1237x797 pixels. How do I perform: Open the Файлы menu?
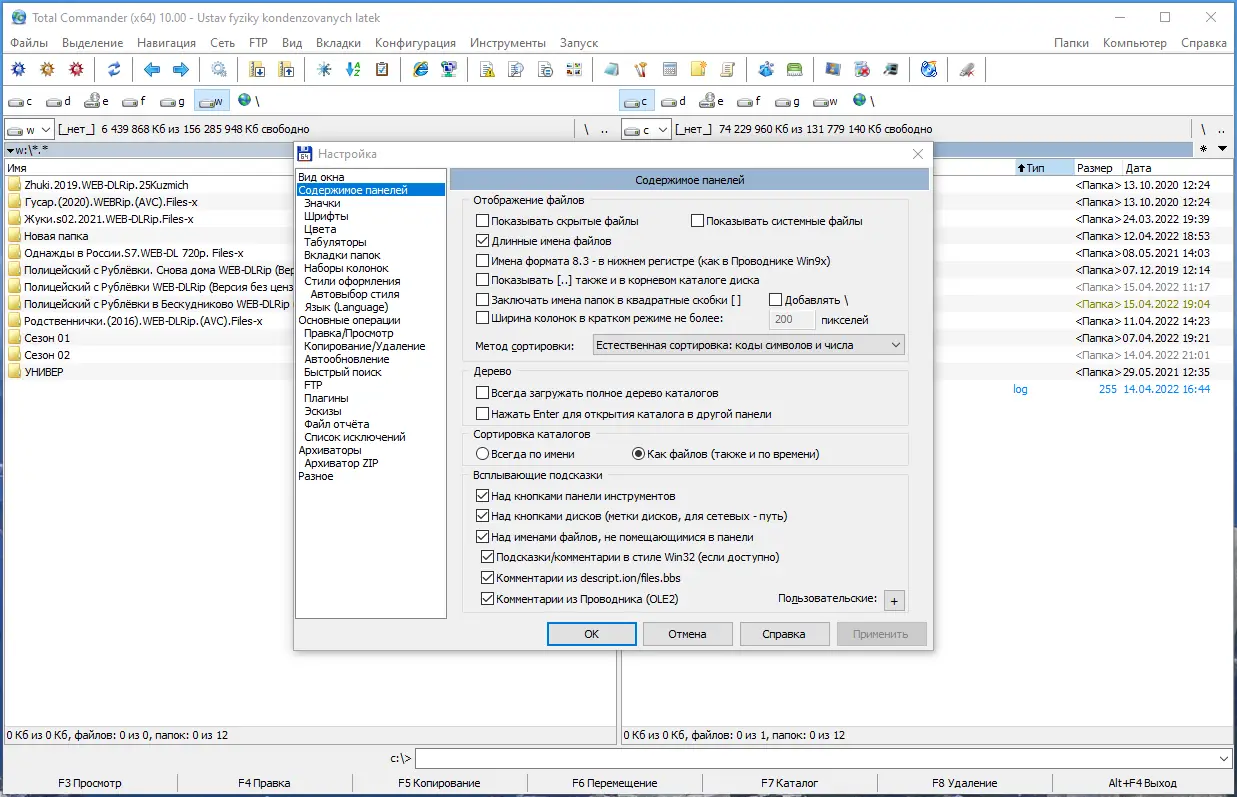29,43
